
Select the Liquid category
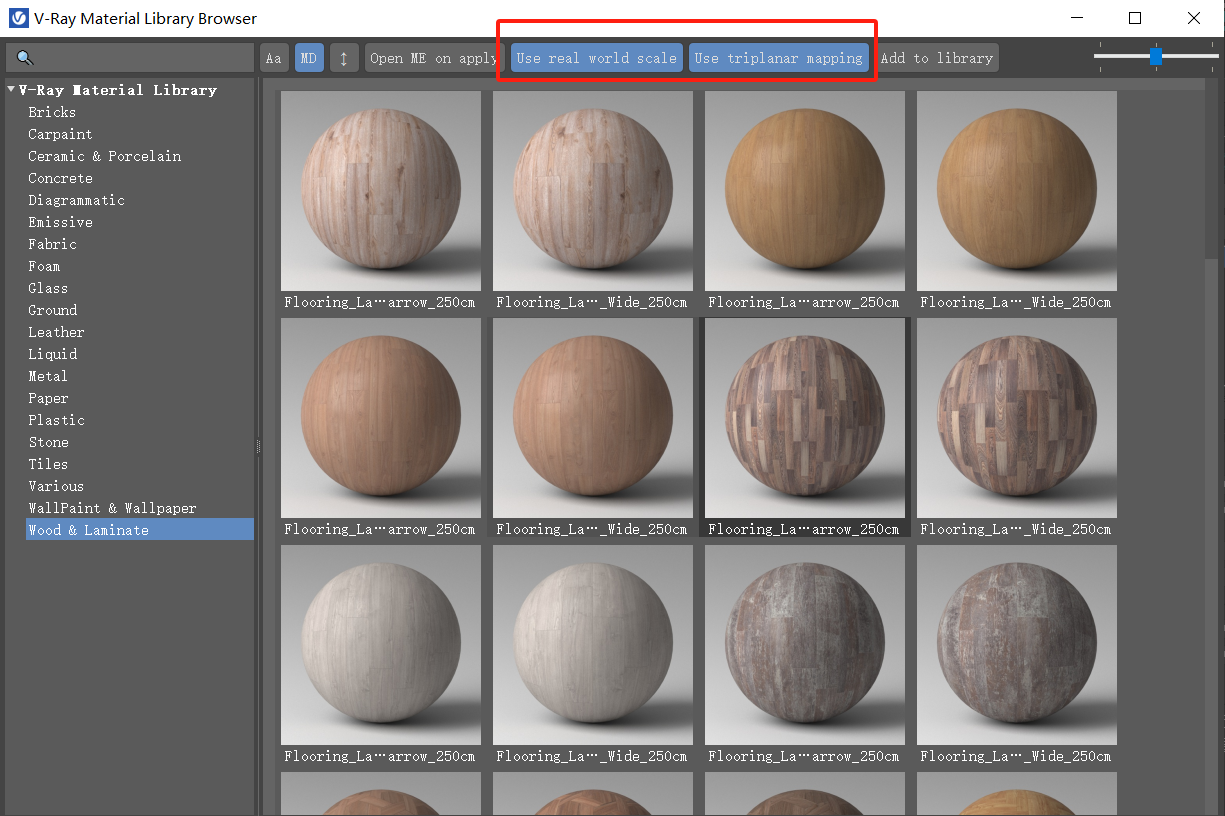coord(52,354)
